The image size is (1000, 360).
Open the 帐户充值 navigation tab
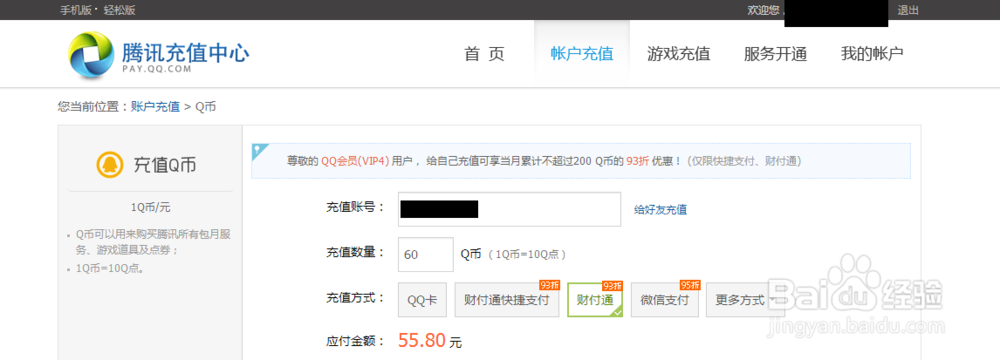click(x=582, y=54)
